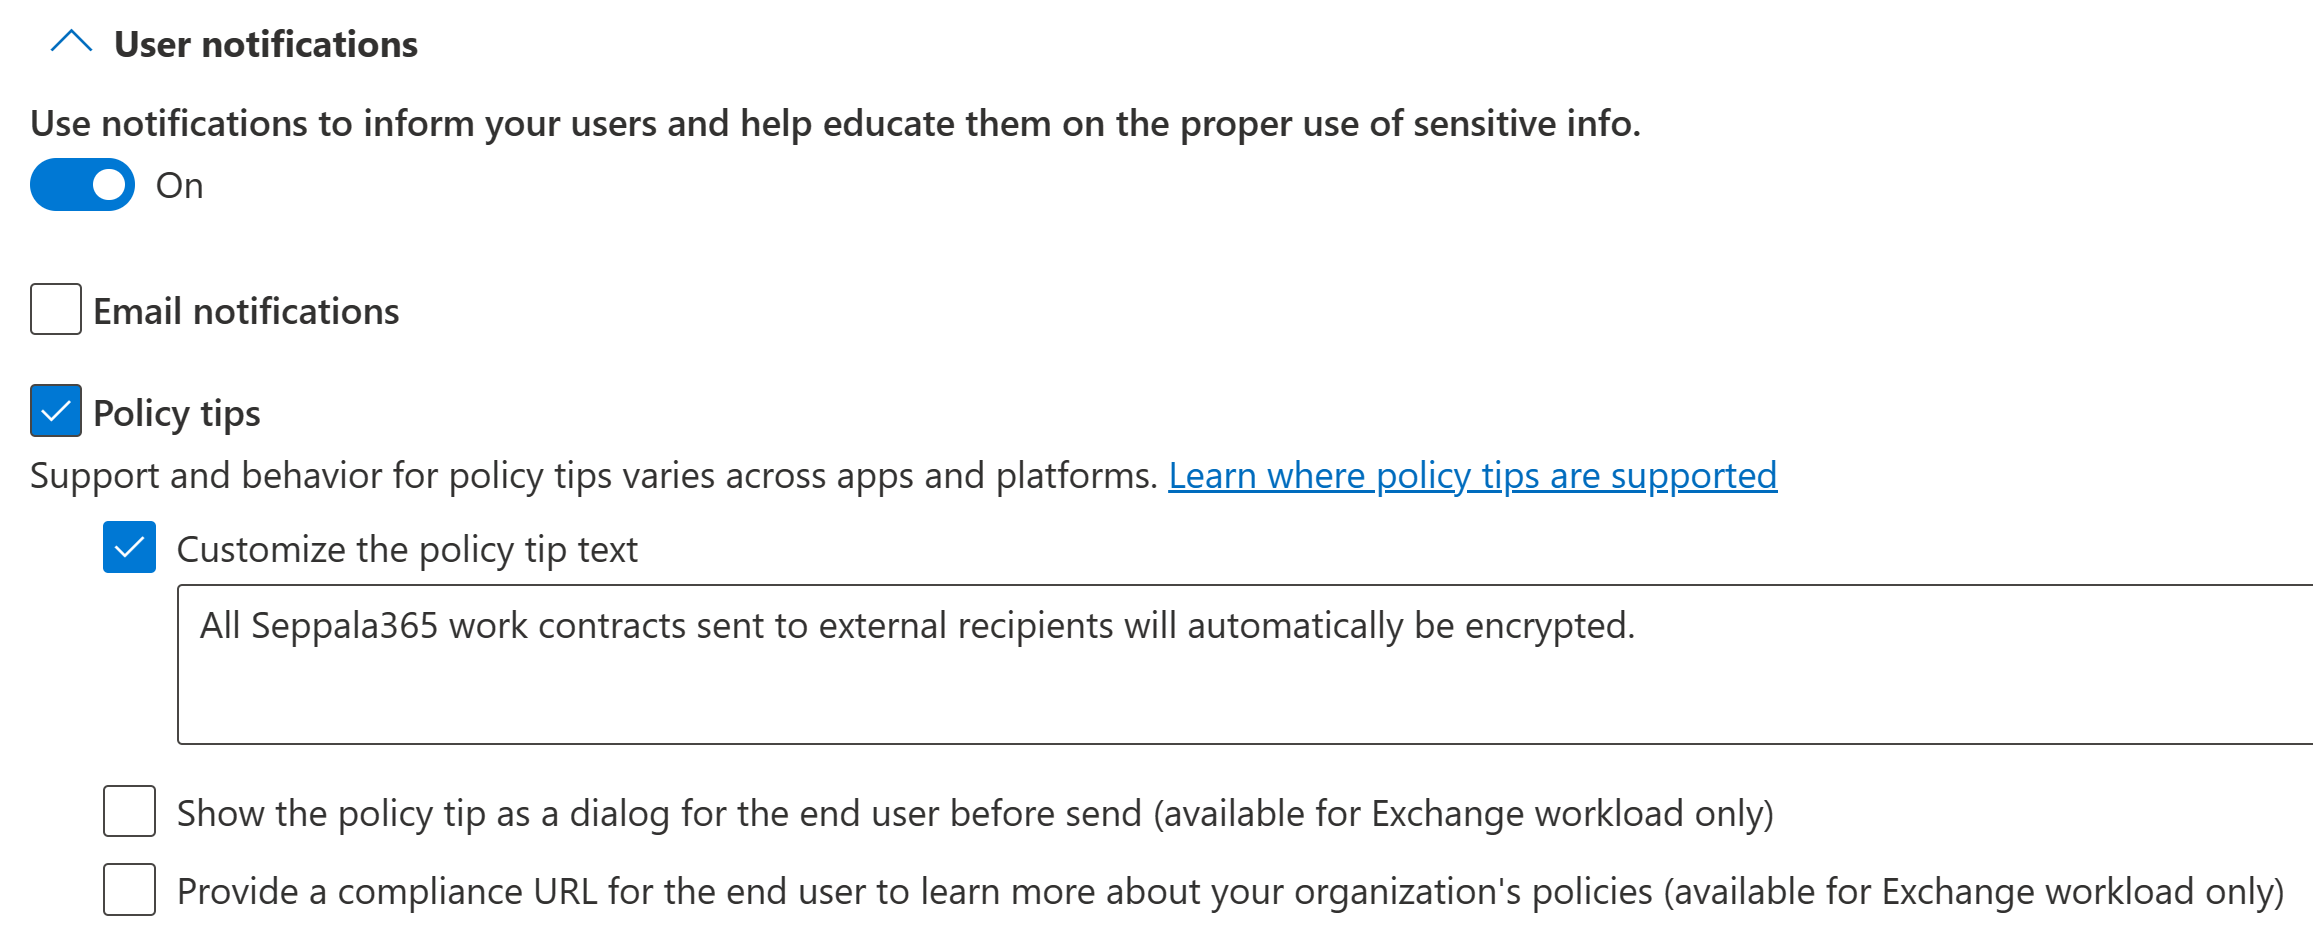Viewport: 2313px width, 945px height.
Task: Collapse the User notifications section chevron
Action: [x=71, y=43]
